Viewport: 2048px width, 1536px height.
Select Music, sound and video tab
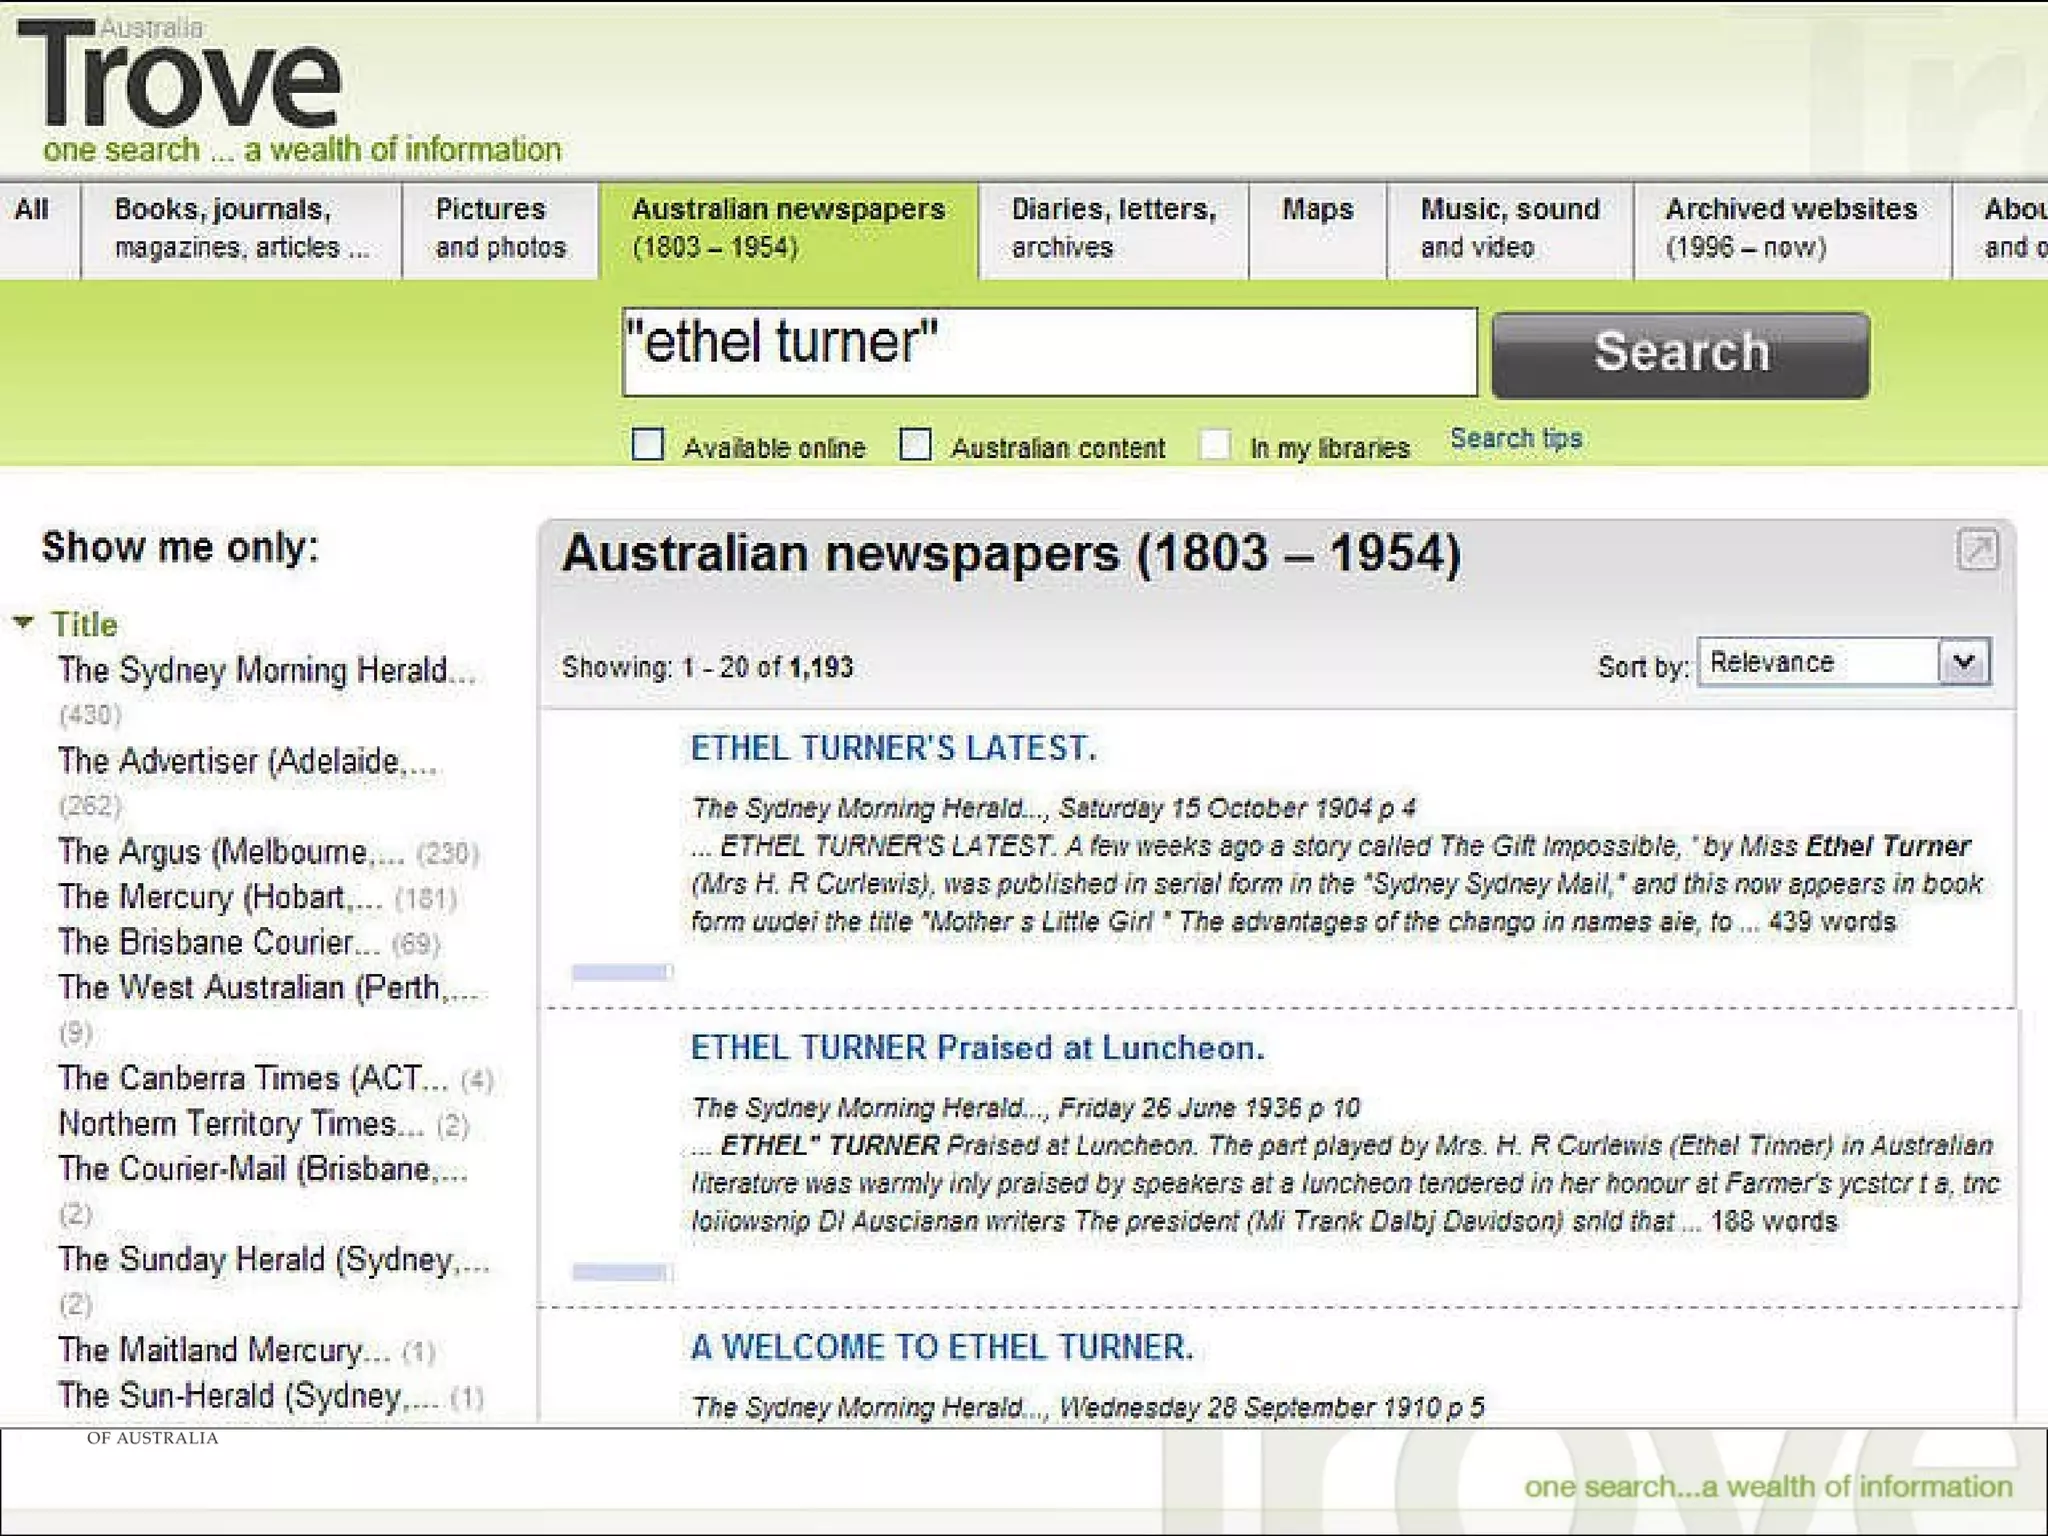tap(1509, 228)
